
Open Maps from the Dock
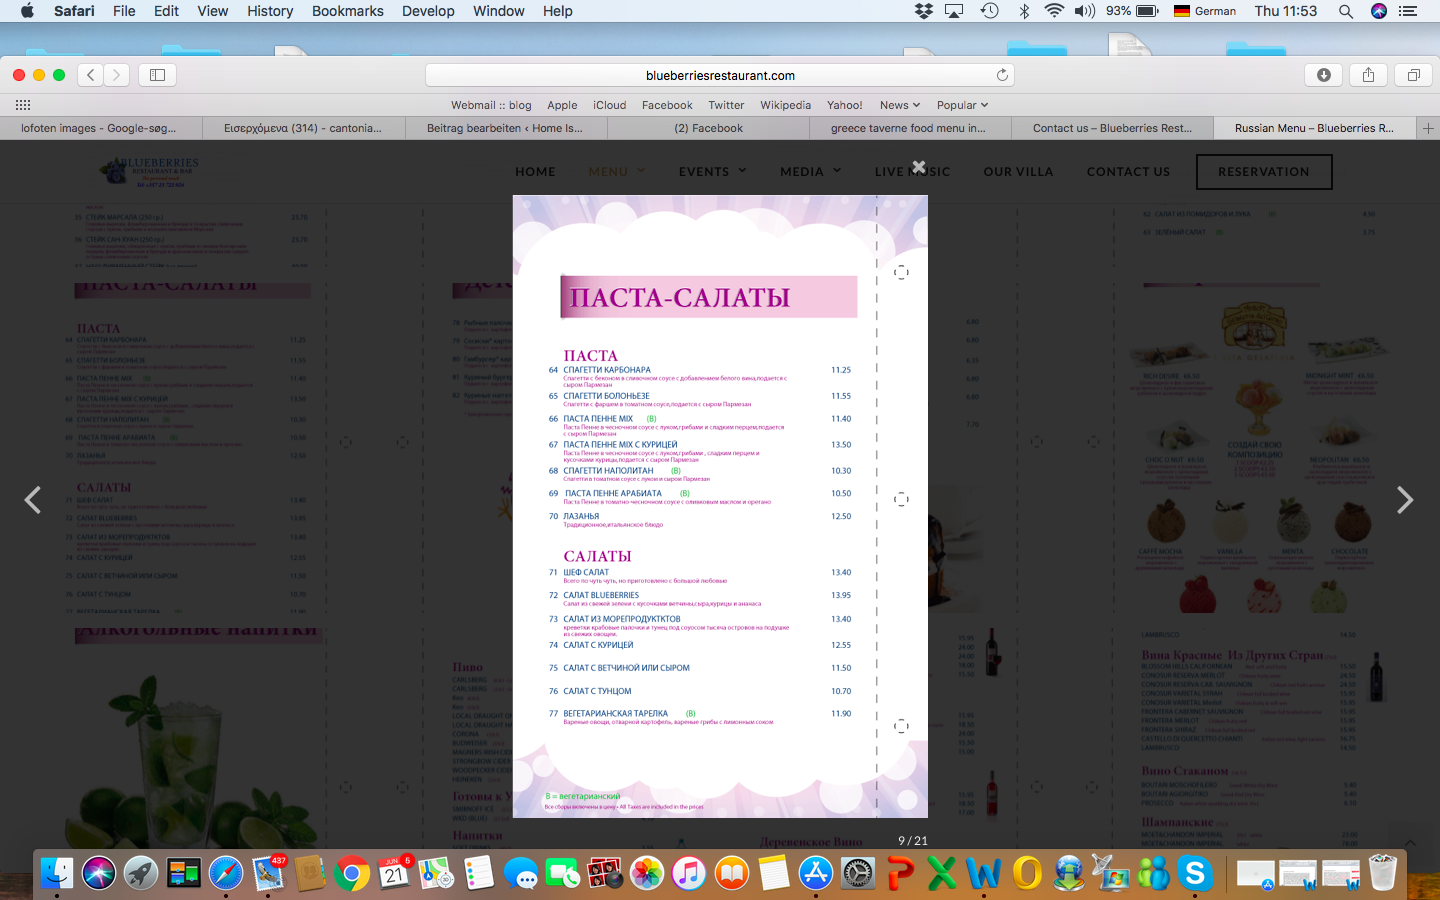coord(436,873)
